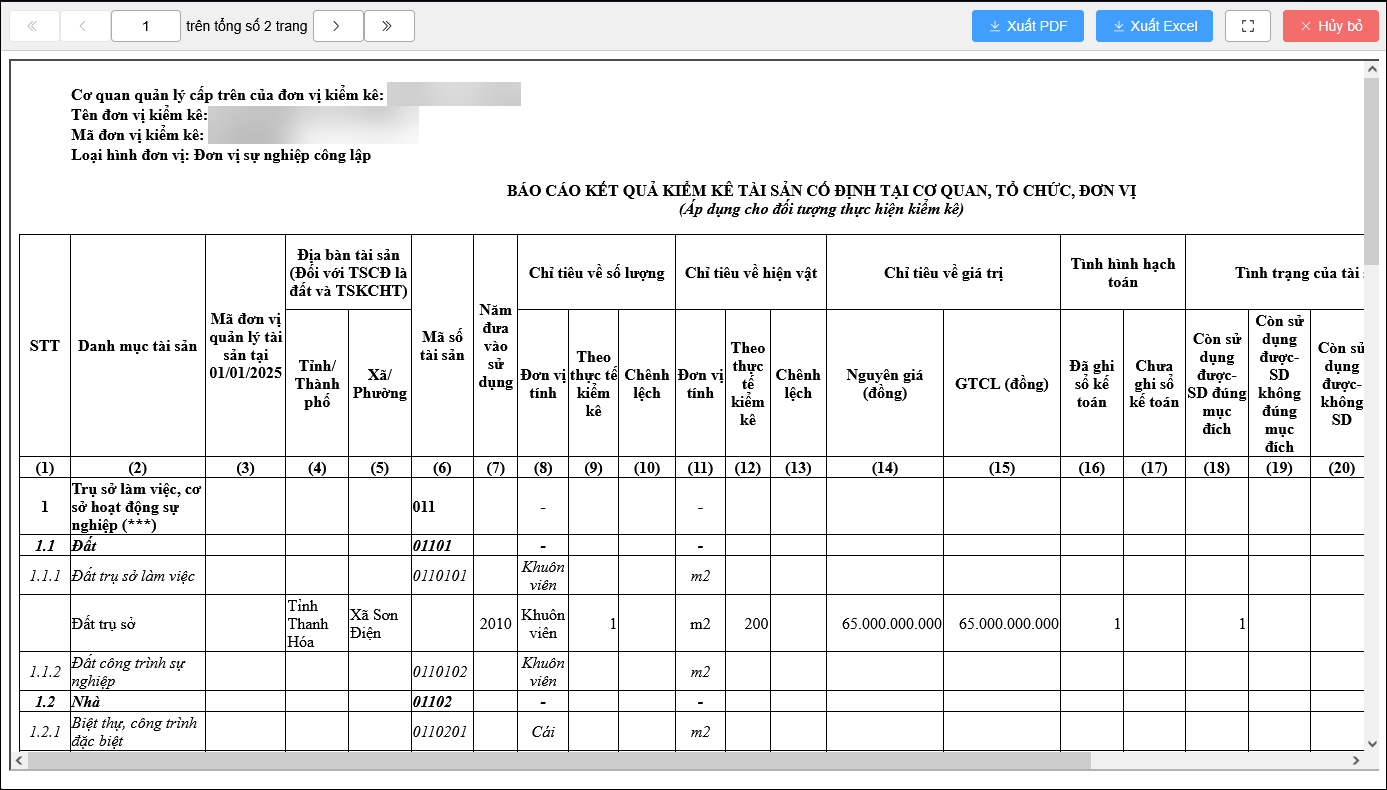
Task: Click the horizontal scrollbar thumb
Action: [x=560, y=761]
